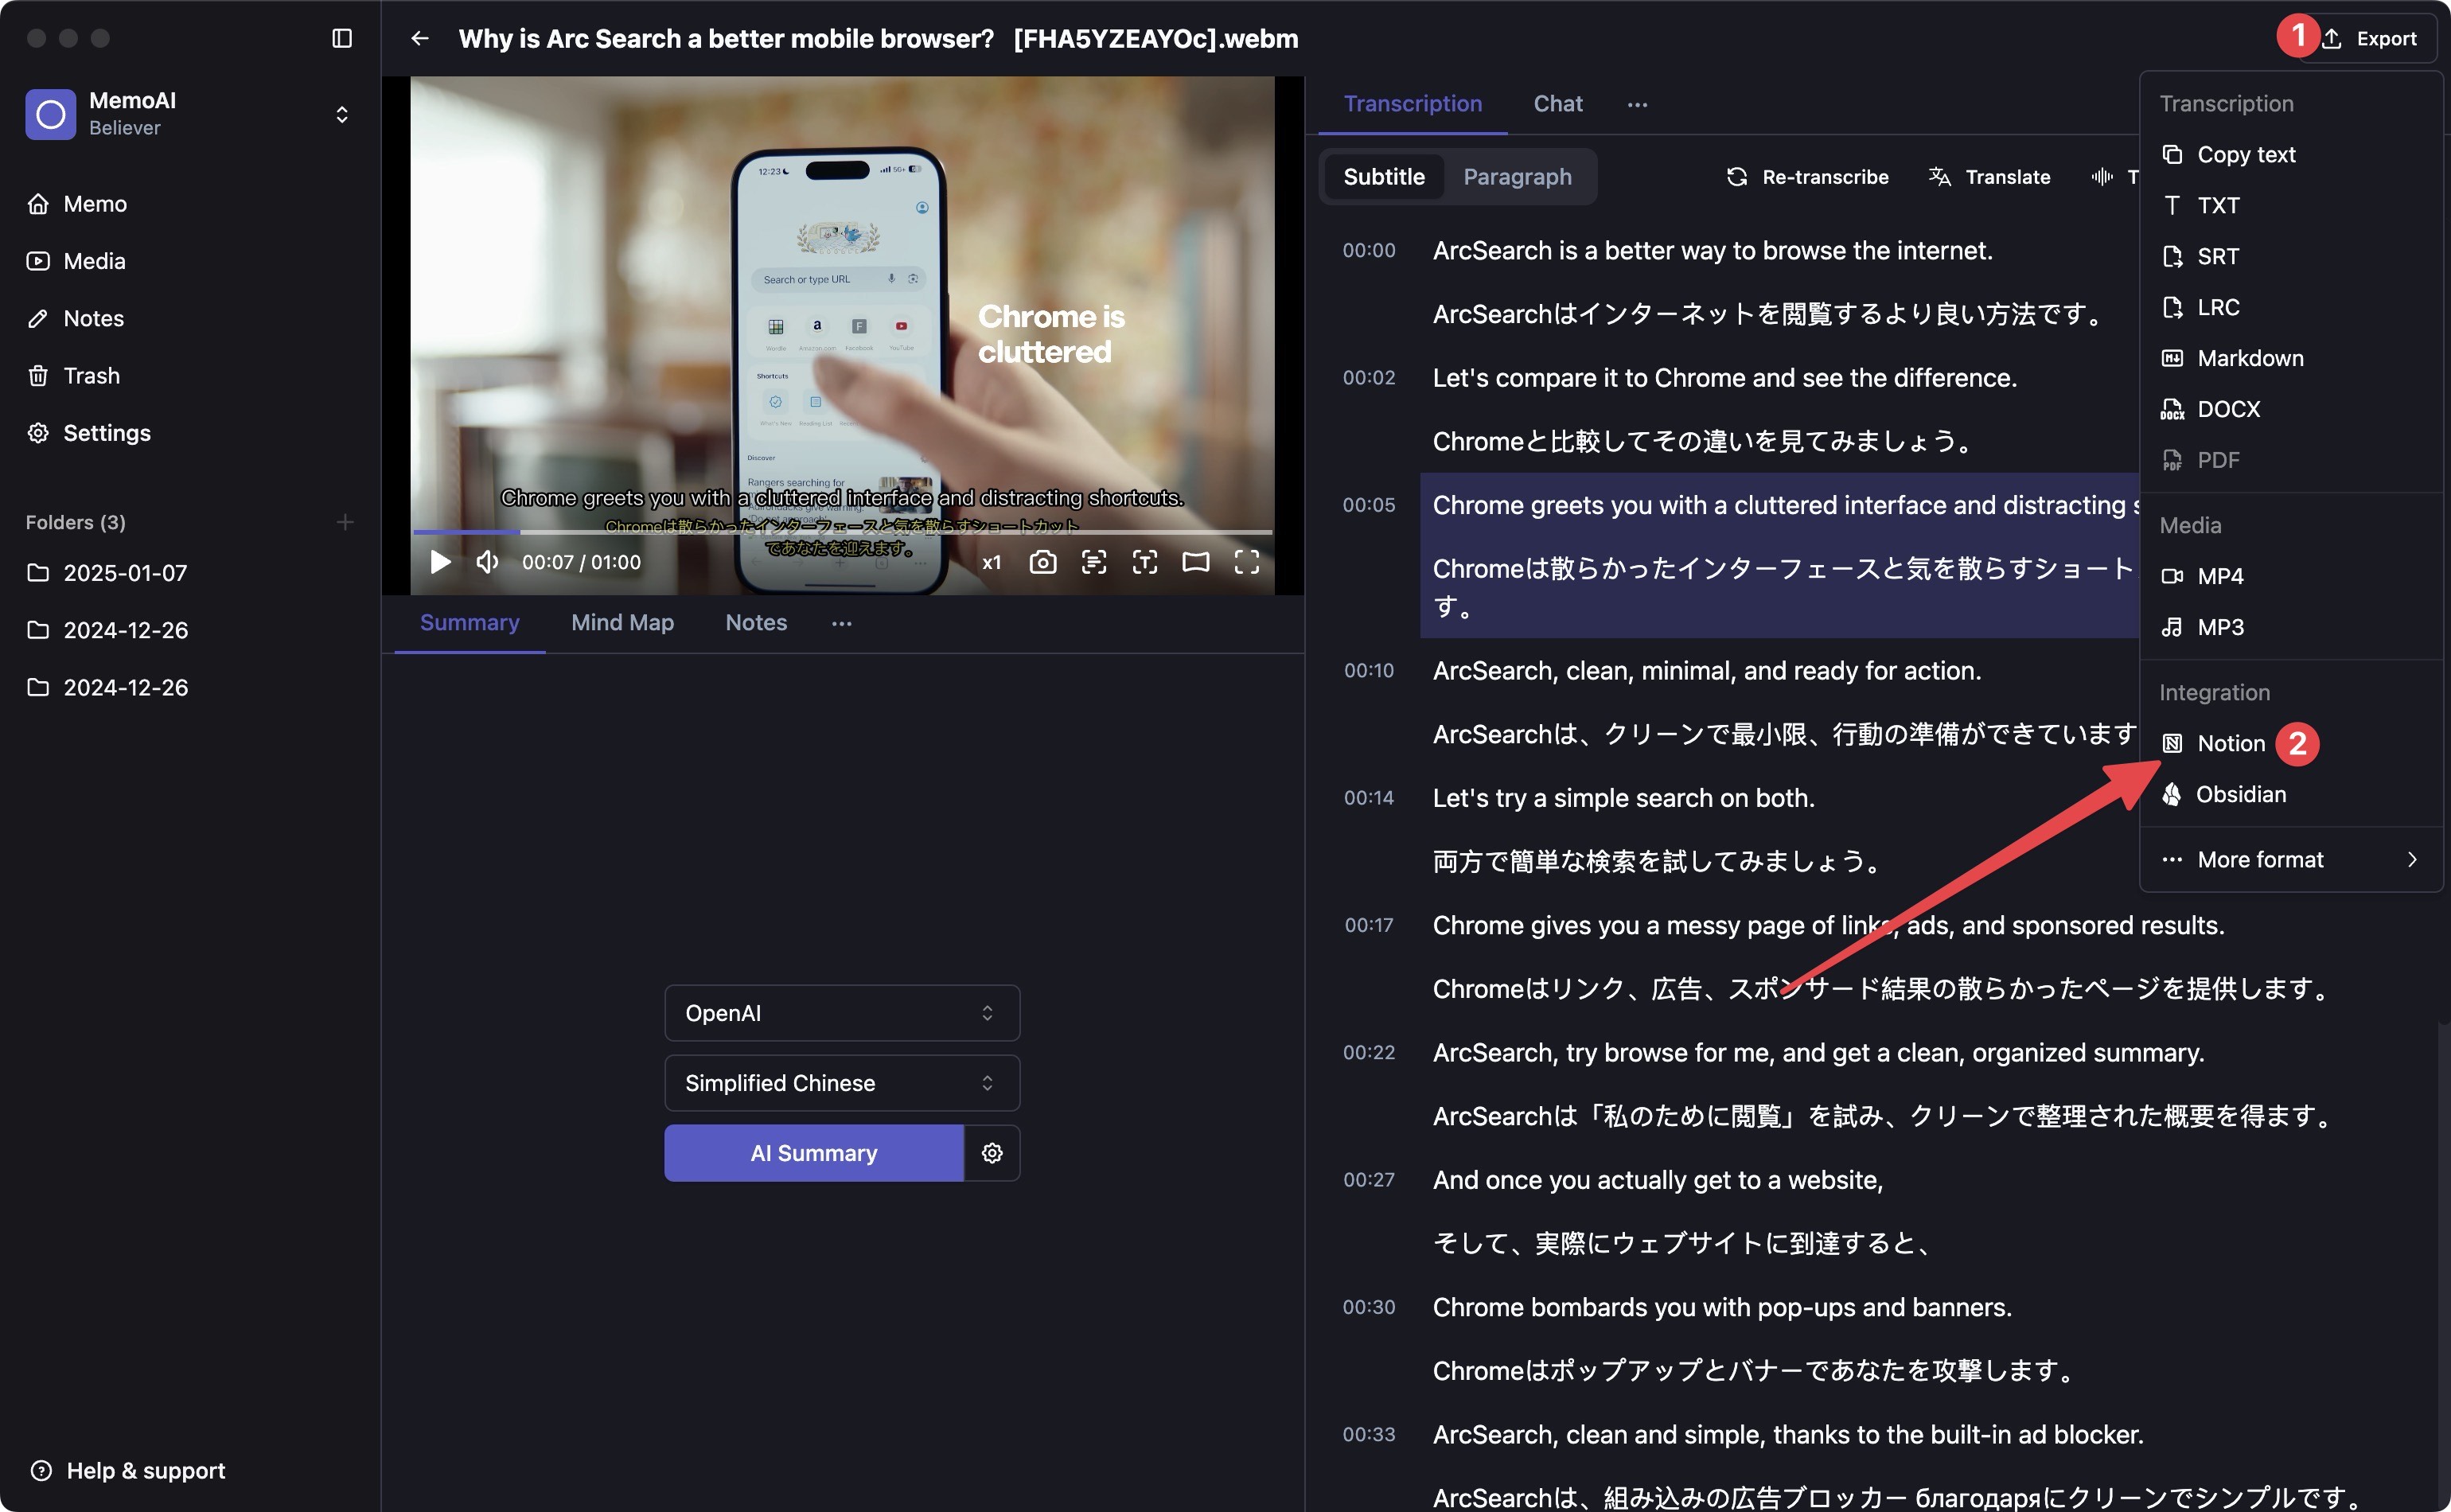Screen dimensions: 2451x1512
Task: Select the Subtitle view toggle
Action: 1384,177
